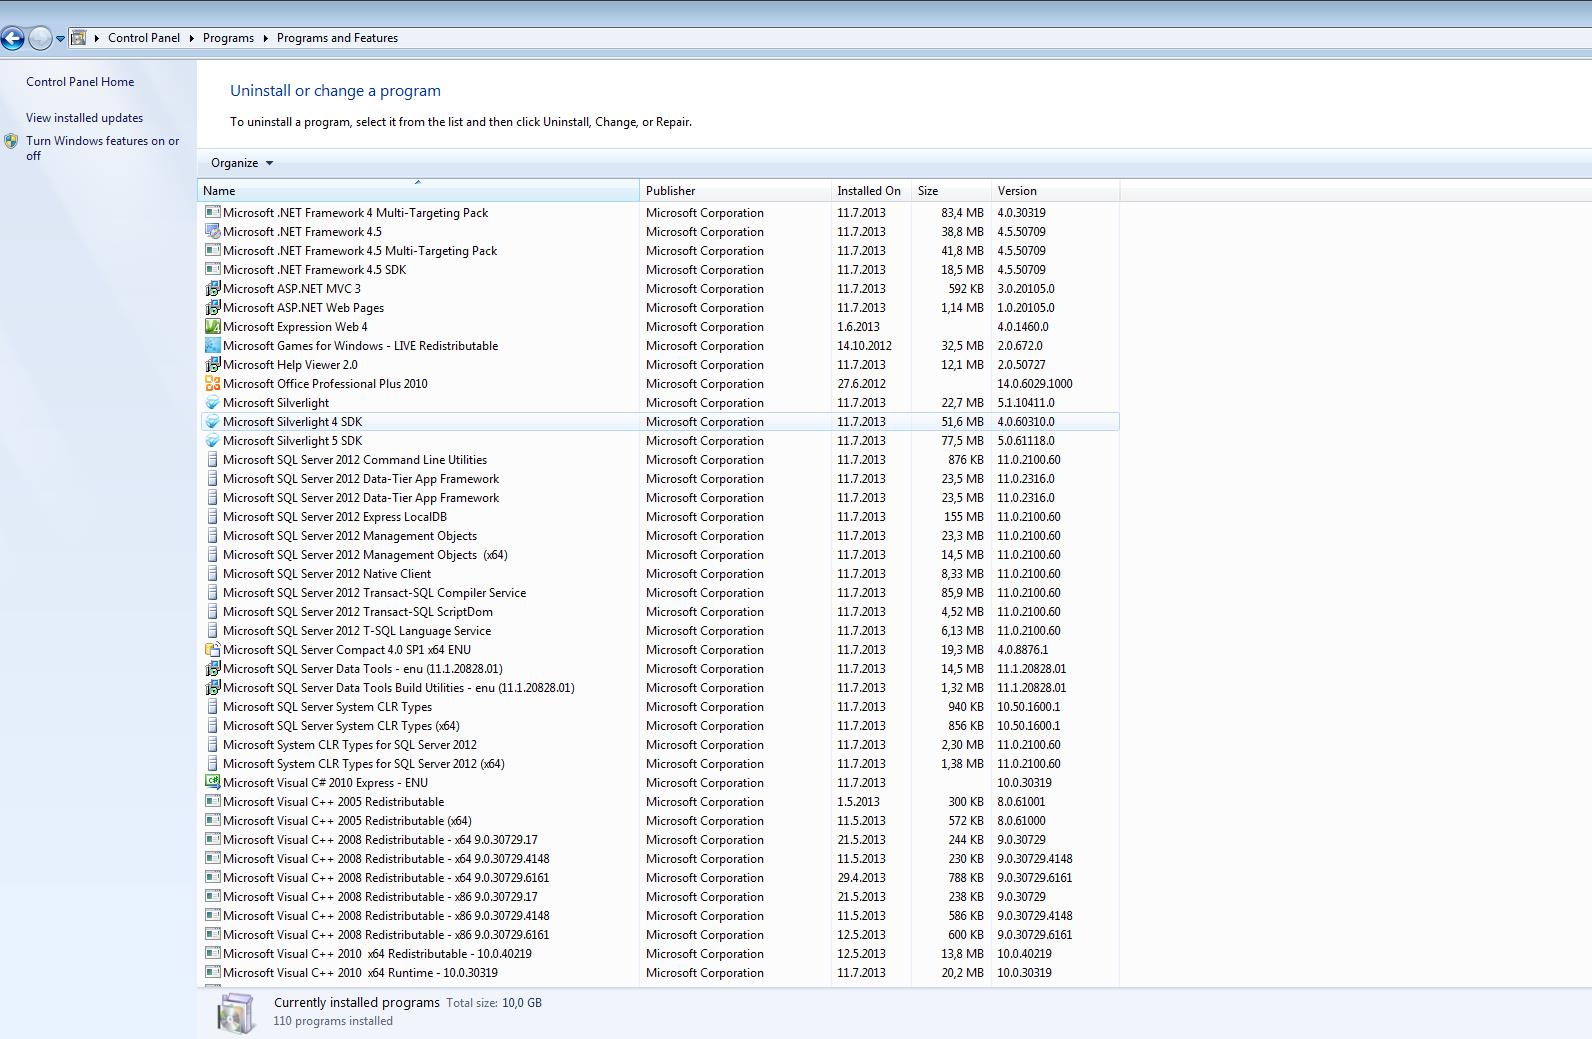Click Control Panel in the breadcrumb

144,38
